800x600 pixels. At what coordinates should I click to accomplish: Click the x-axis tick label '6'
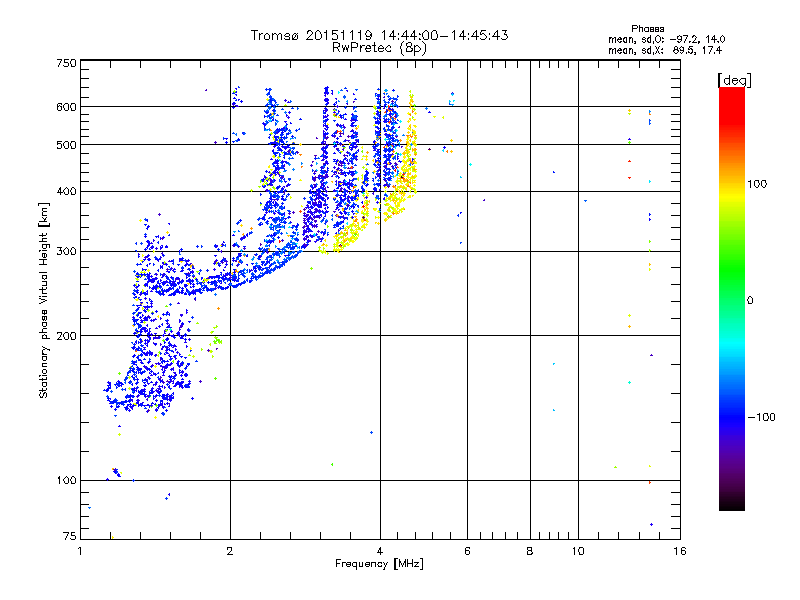467,551
